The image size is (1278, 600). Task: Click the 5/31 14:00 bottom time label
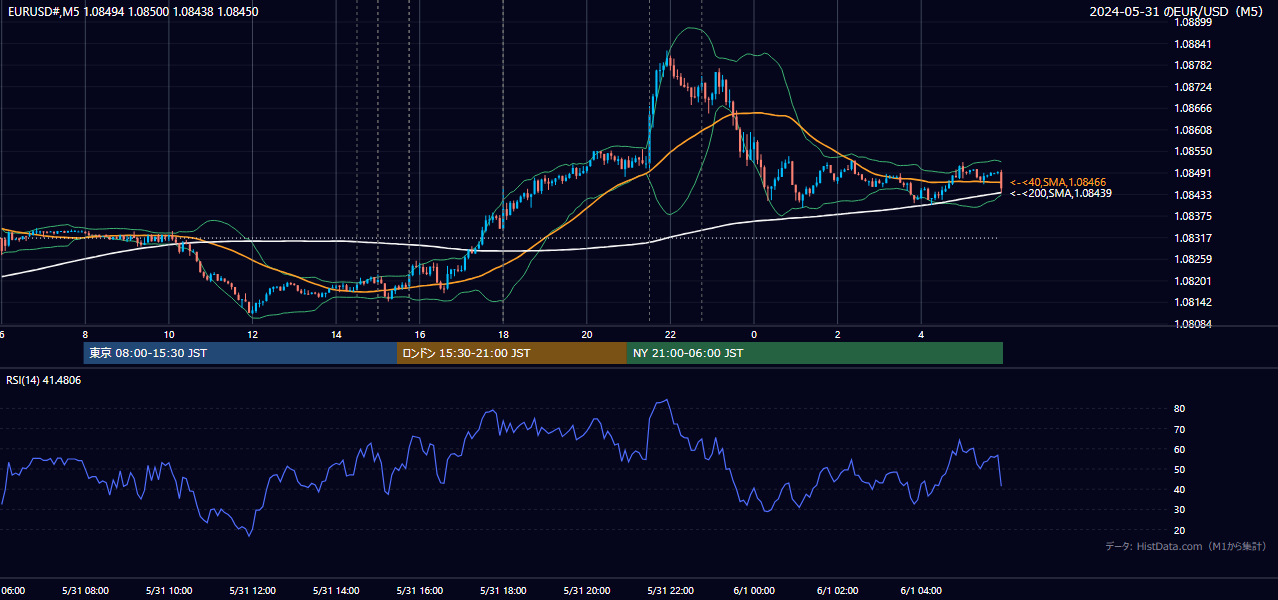coord(336,591)
